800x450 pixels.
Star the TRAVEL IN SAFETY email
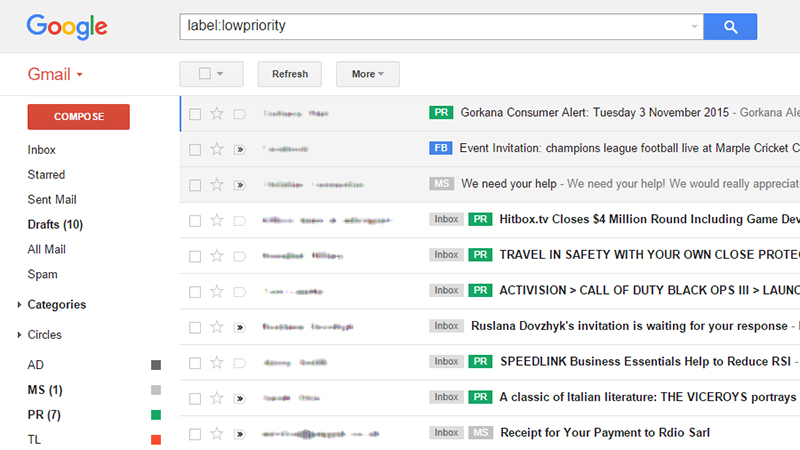217,256
